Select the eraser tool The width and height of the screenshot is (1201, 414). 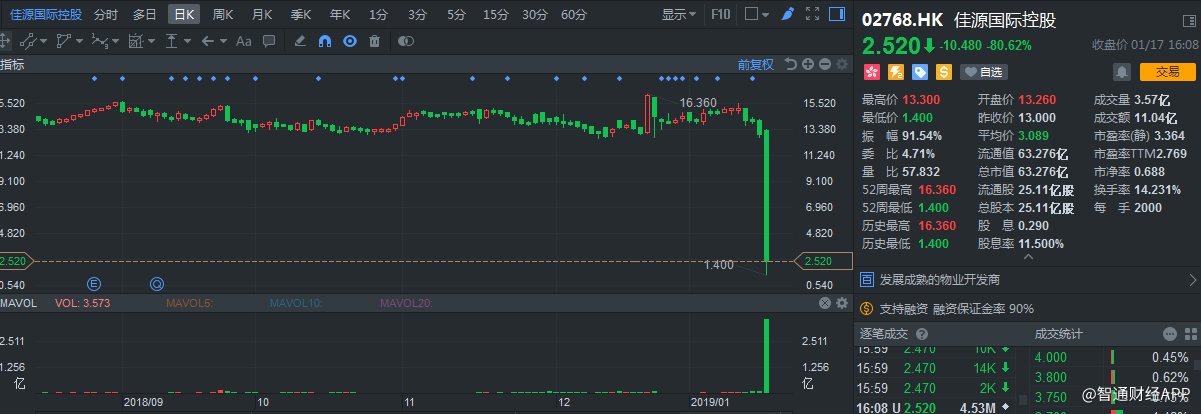(x=300, y=41)
